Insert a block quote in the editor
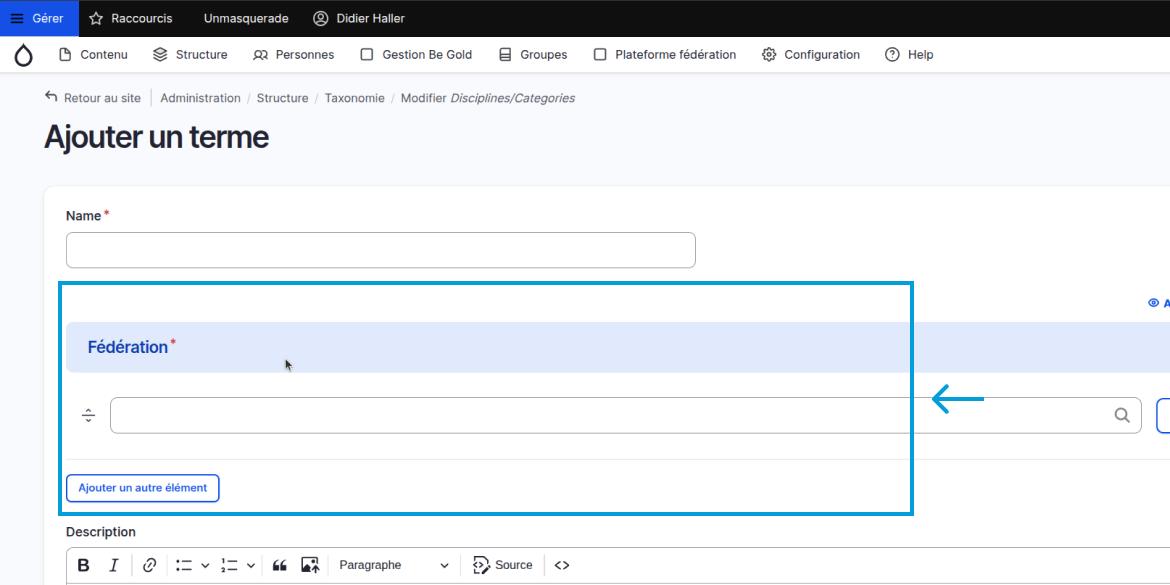This screenshot has width=1170, height=585. pyautogui.click(x=280, y=565)
